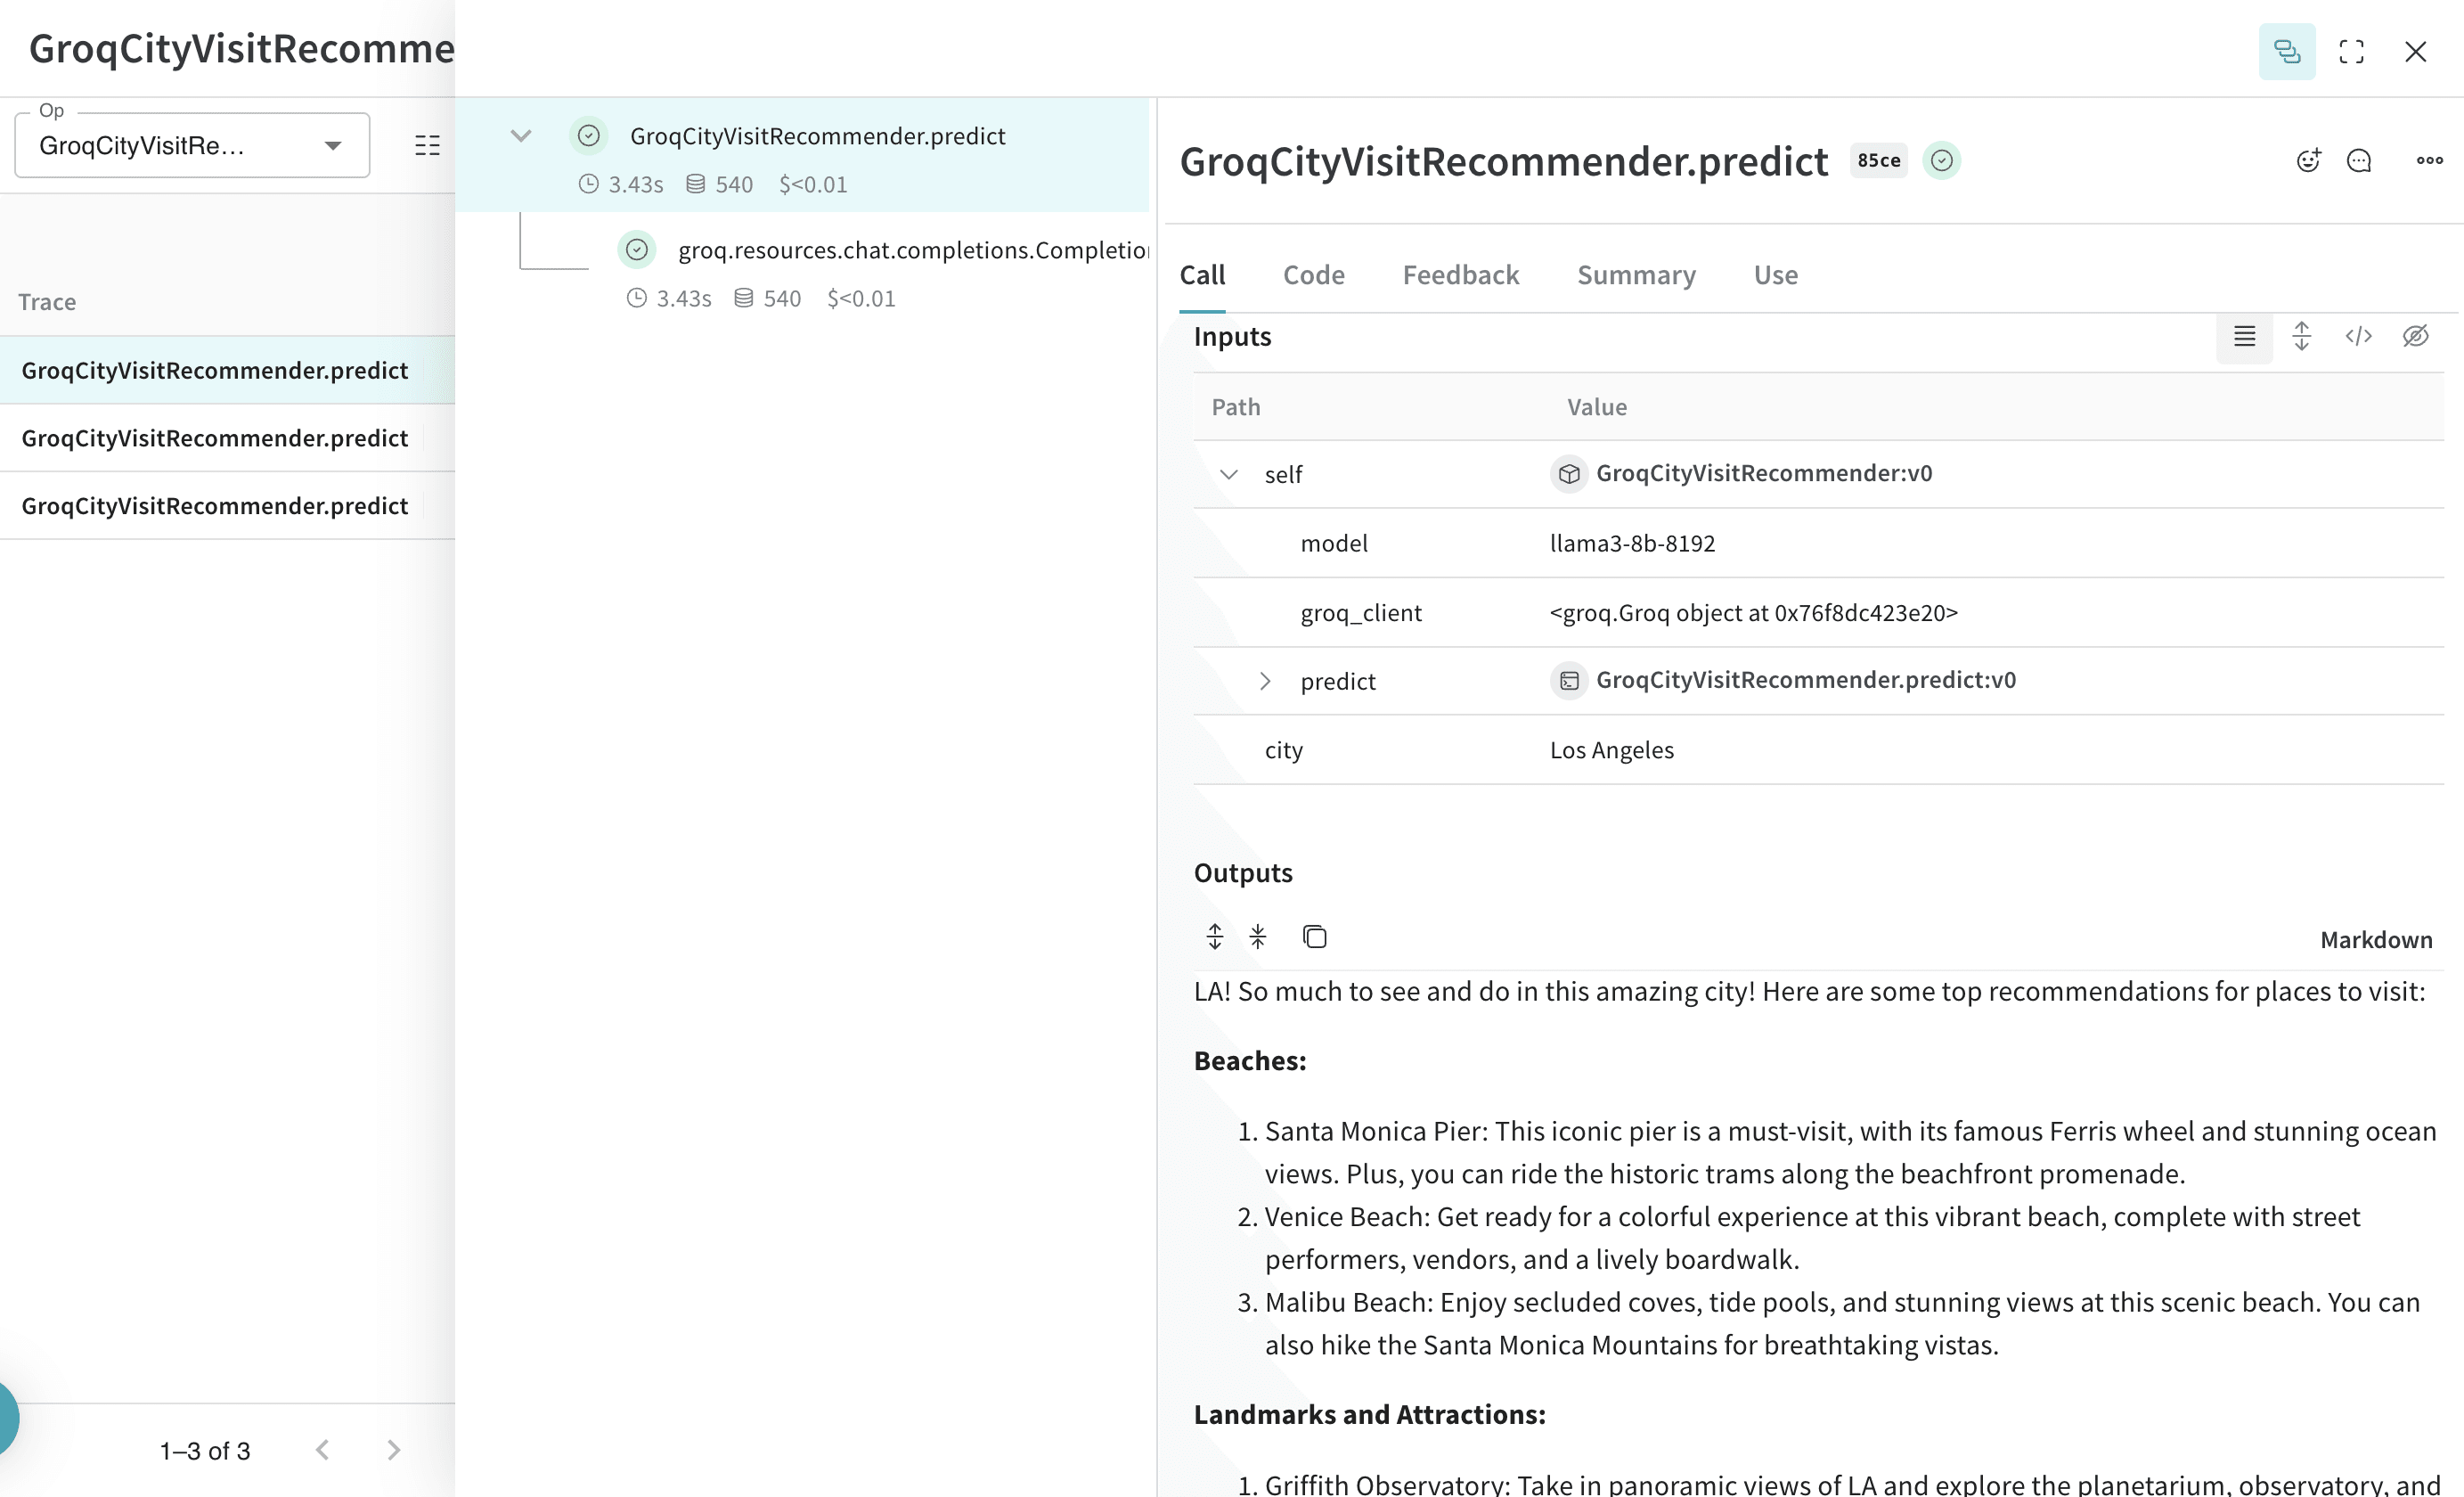This screenshot has height=1497, width=2464.
Task: Click the Value column header
Action: click(1597, 407)
